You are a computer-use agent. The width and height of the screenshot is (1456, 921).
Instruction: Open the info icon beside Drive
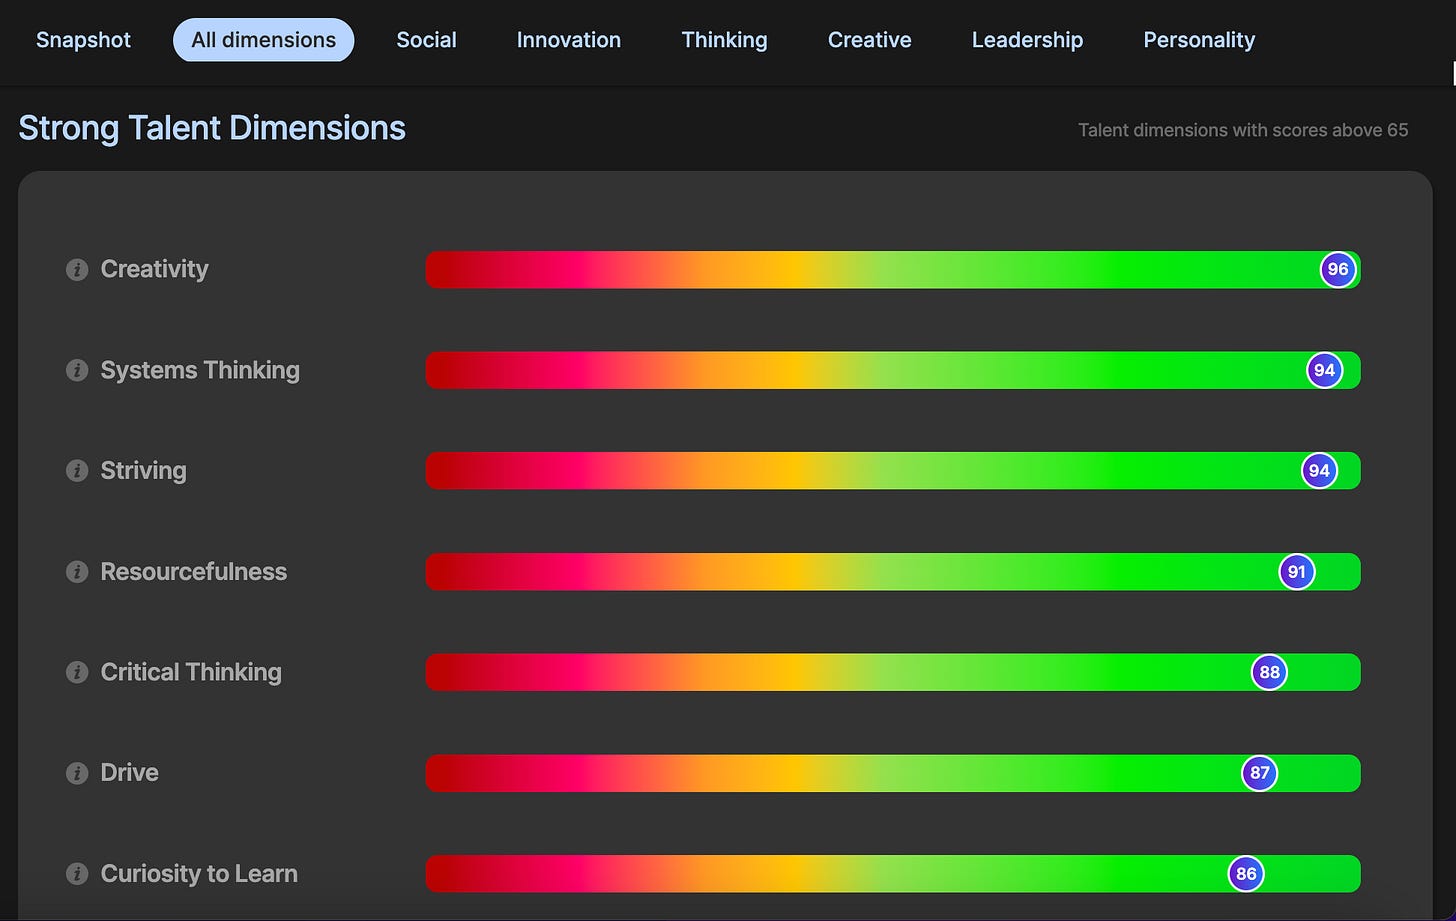(x=77, y=773)
